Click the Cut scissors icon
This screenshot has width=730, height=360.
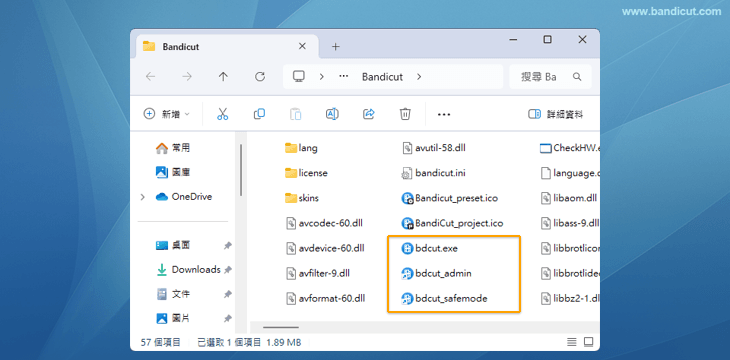tap(223, 114)
